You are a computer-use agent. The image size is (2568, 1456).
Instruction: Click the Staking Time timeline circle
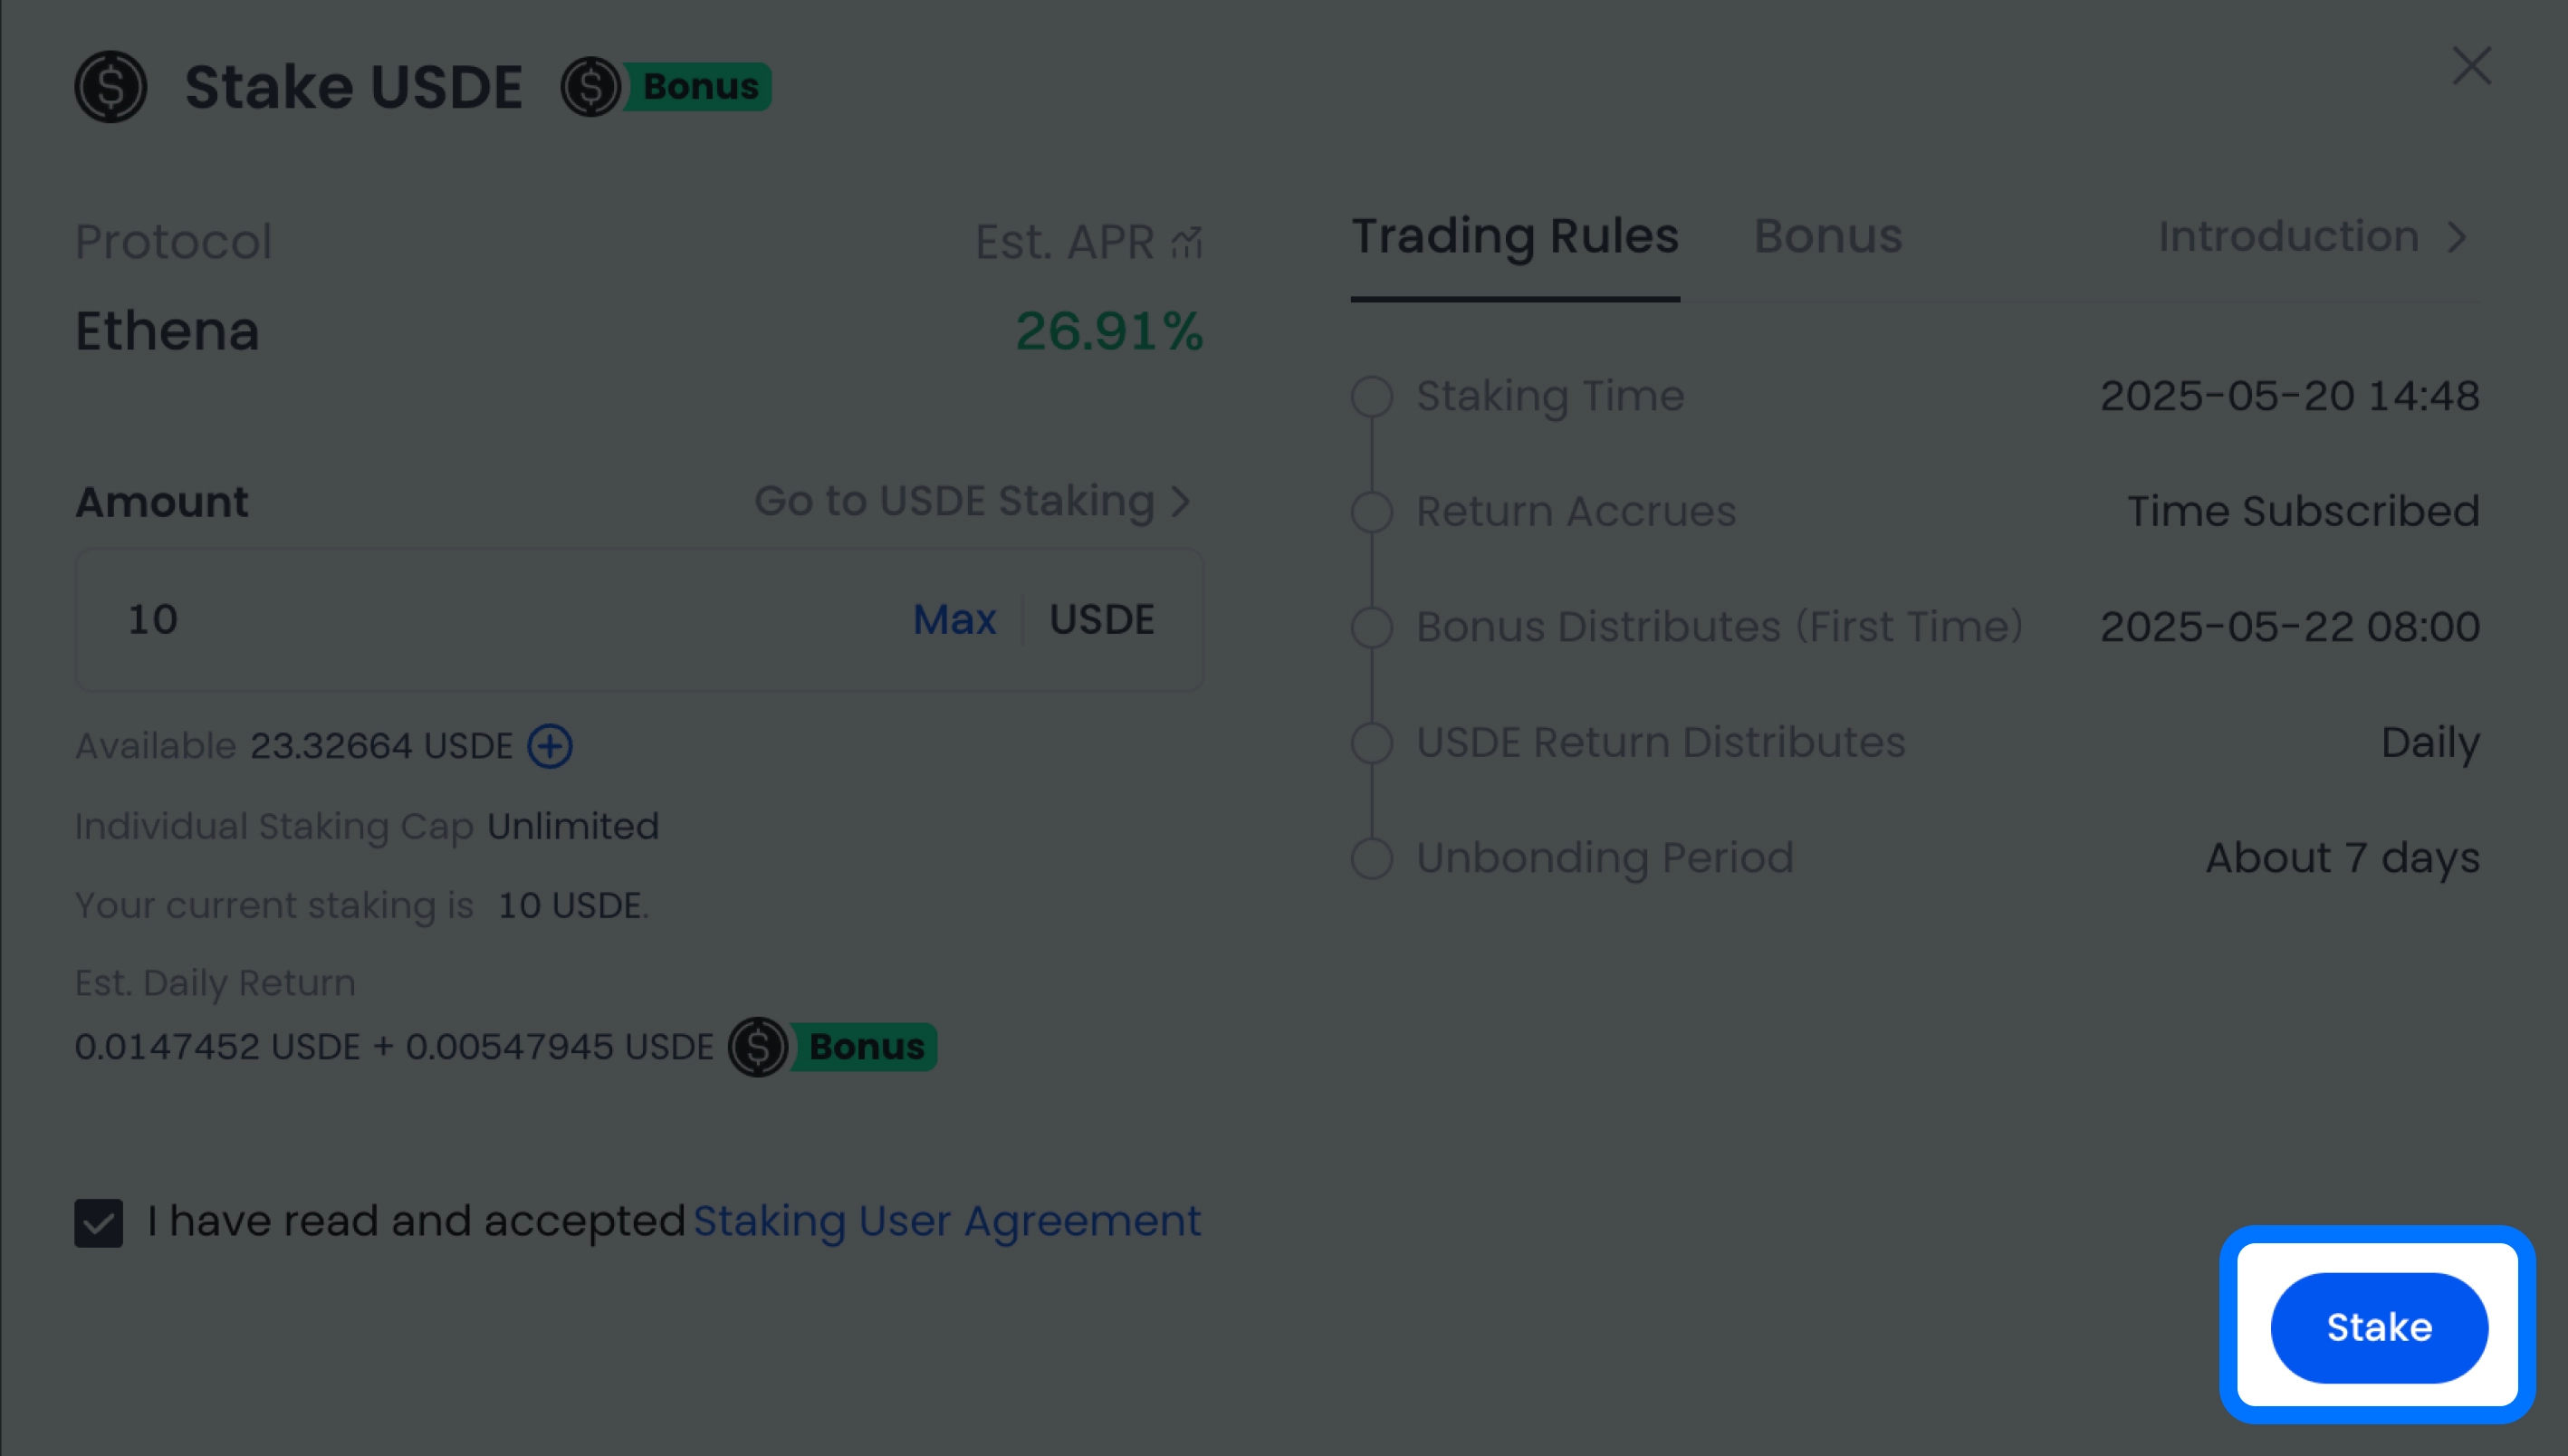pos(1372,396)
